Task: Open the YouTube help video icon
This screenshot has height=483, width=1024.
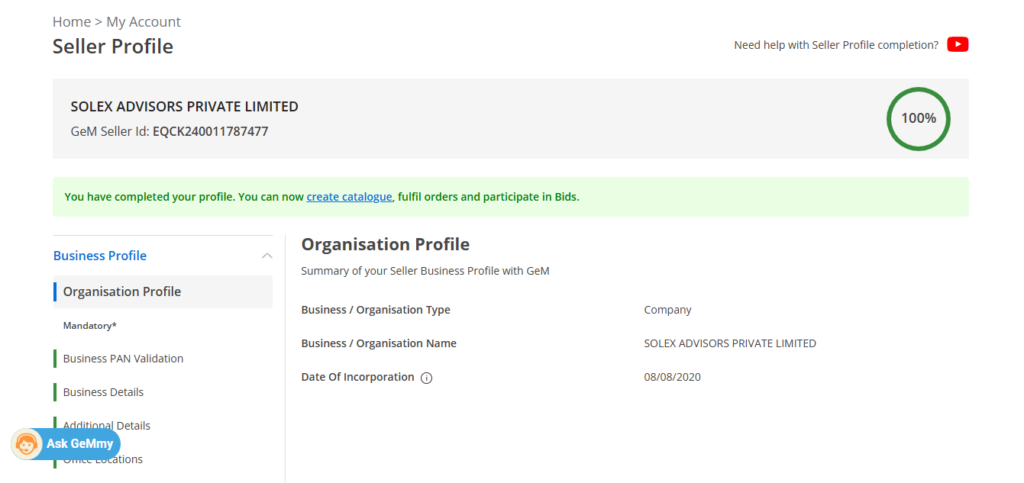Action: pos(957,44)
